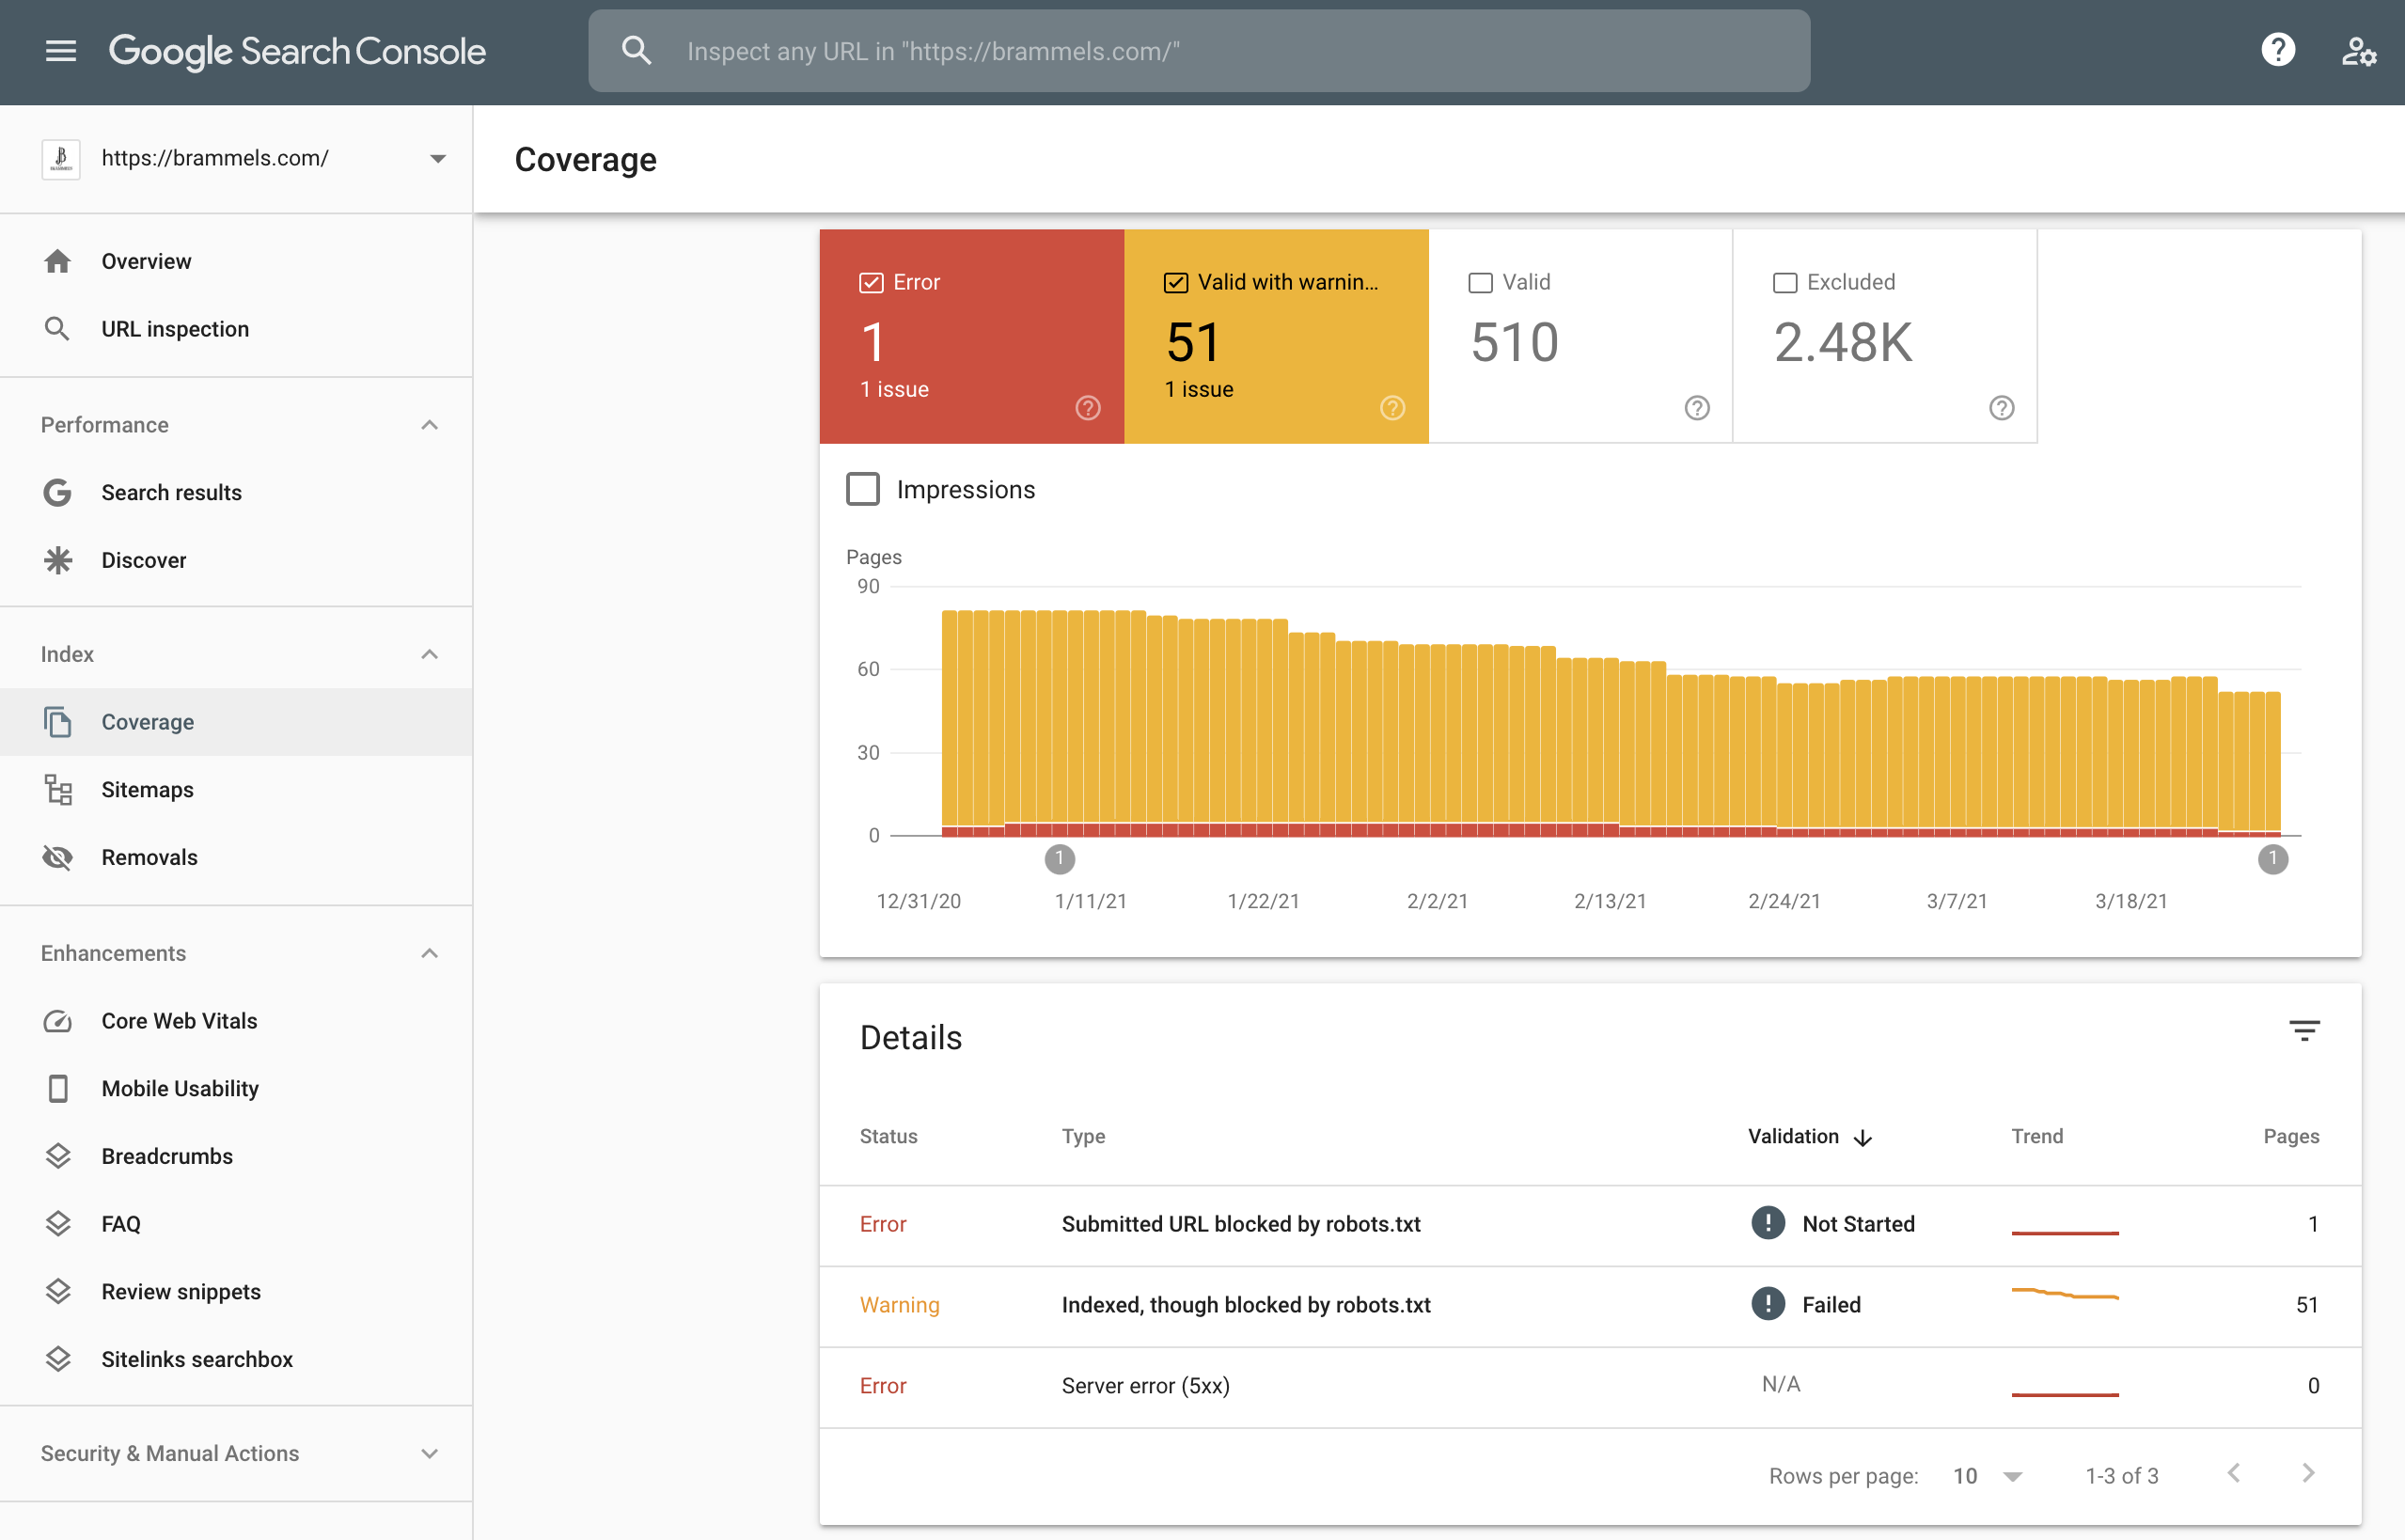Click the Error red summary card
Image resolution: width=2405 pixels, height=1540 pixels.
coord(972,336)
